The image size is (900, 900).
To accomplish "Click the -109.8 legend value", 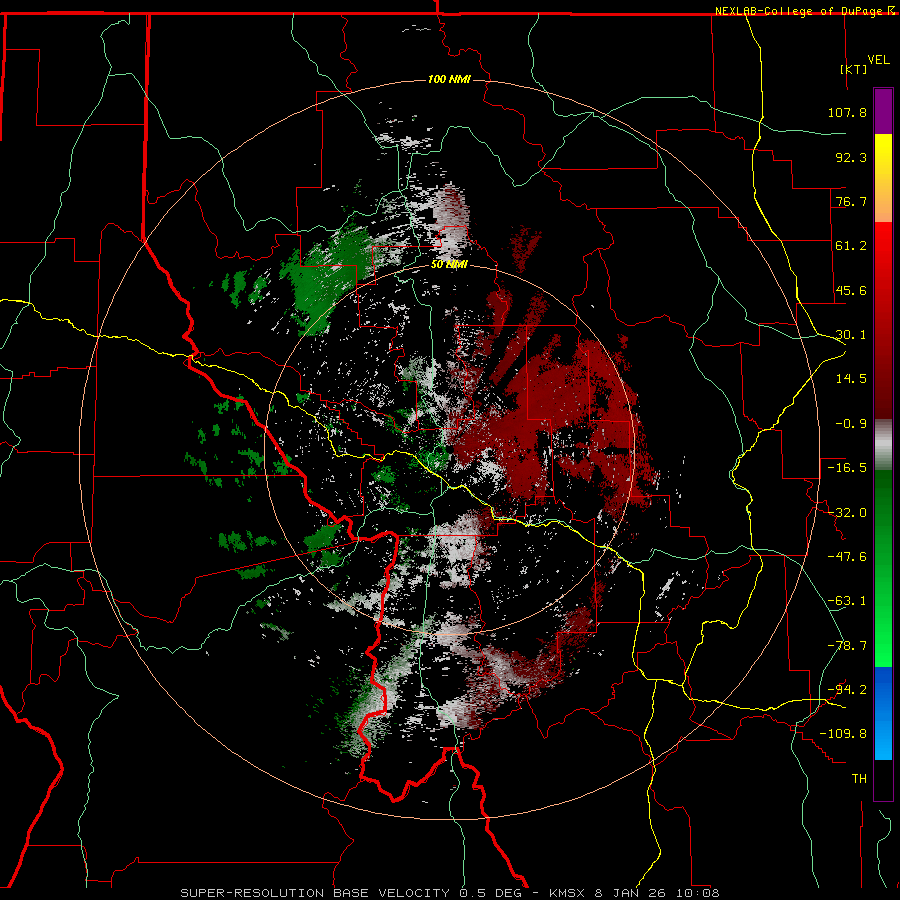I will (x=843, y=734).
